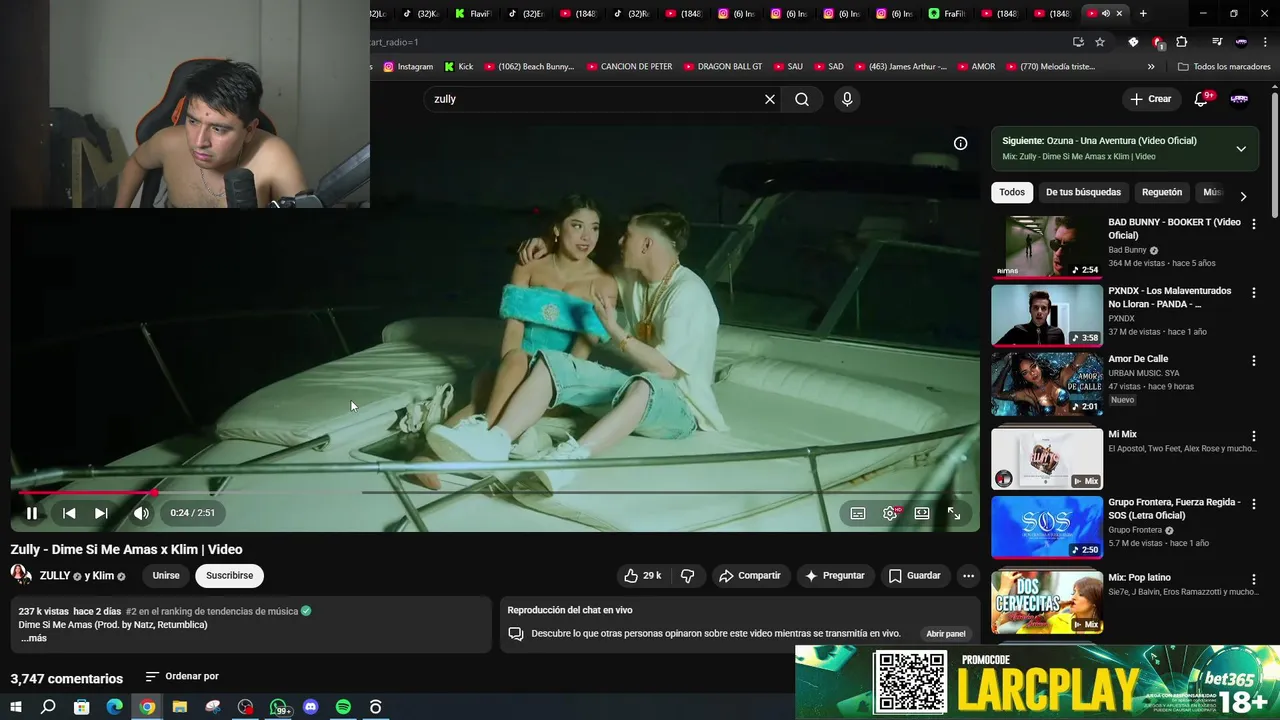Screen dimensions: 1280x720
Task: Seek on the video progress bar
Action: [x=495, y=492]
